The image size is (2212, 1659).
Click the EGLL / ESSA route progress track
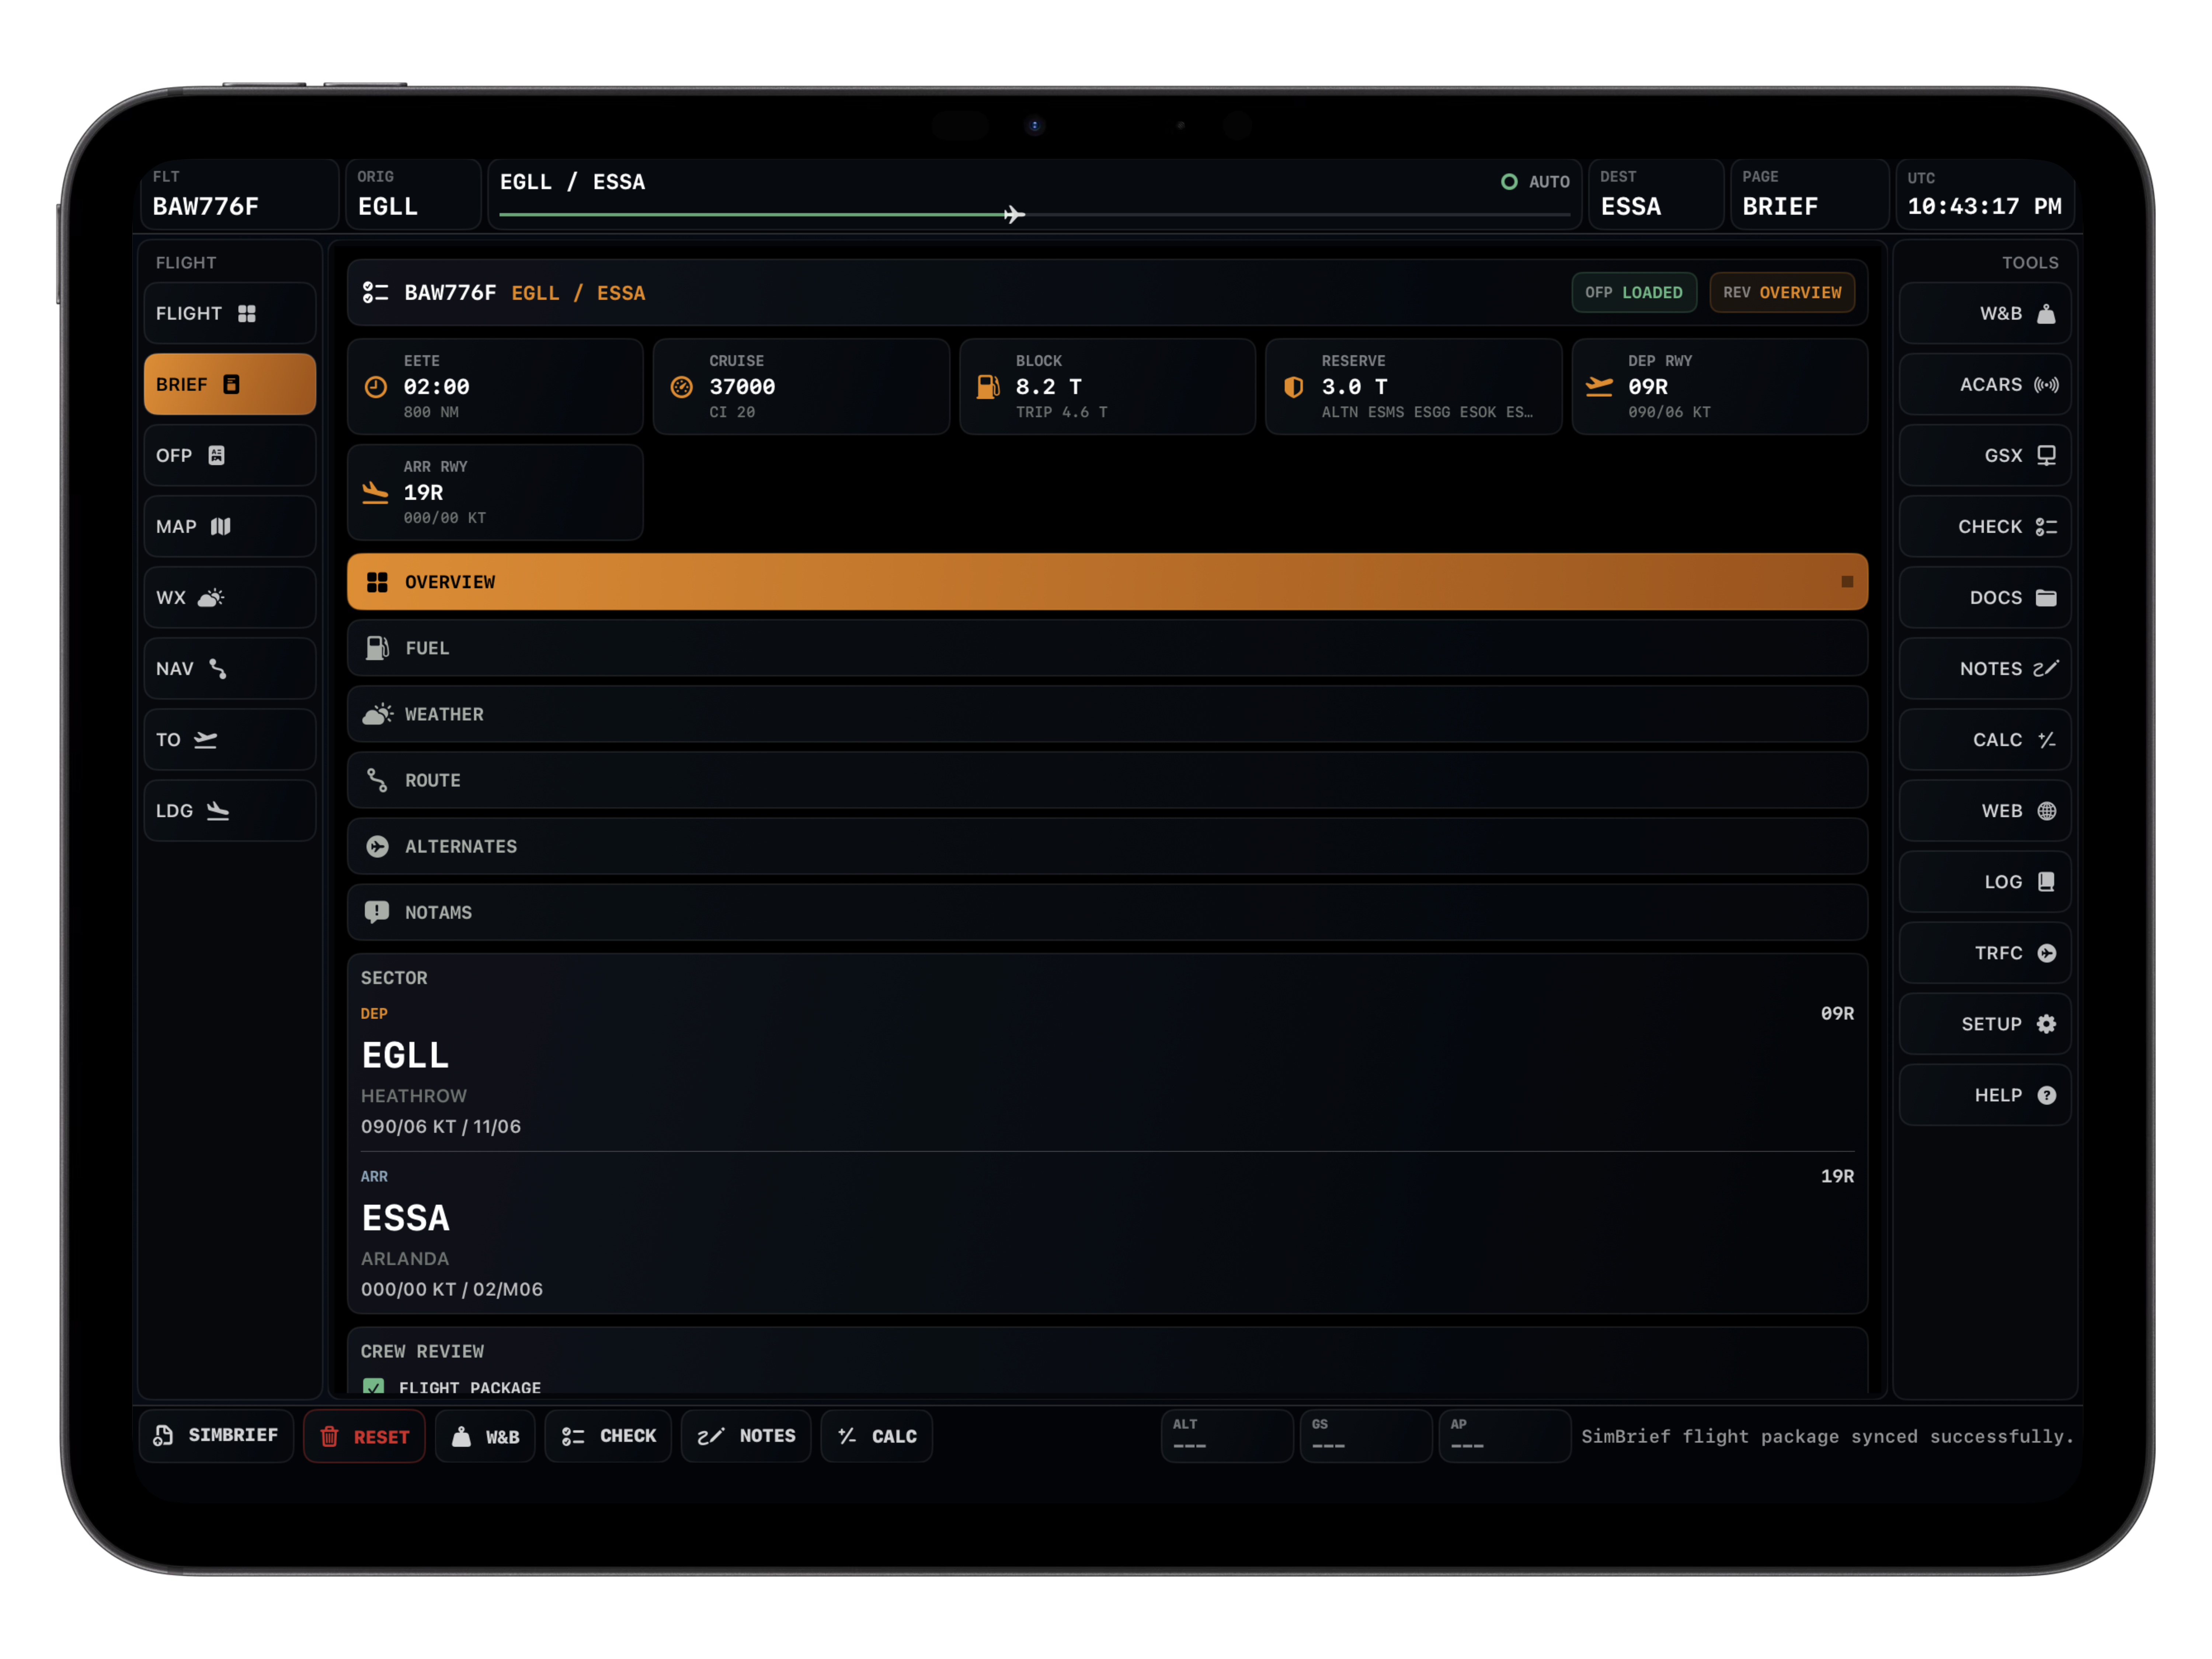(1034, 215)
